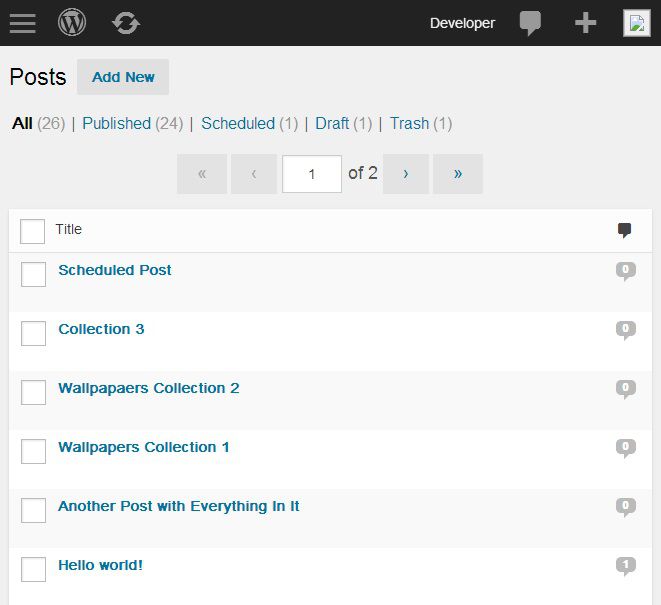Go to the first page button

(x=202, y=174)
